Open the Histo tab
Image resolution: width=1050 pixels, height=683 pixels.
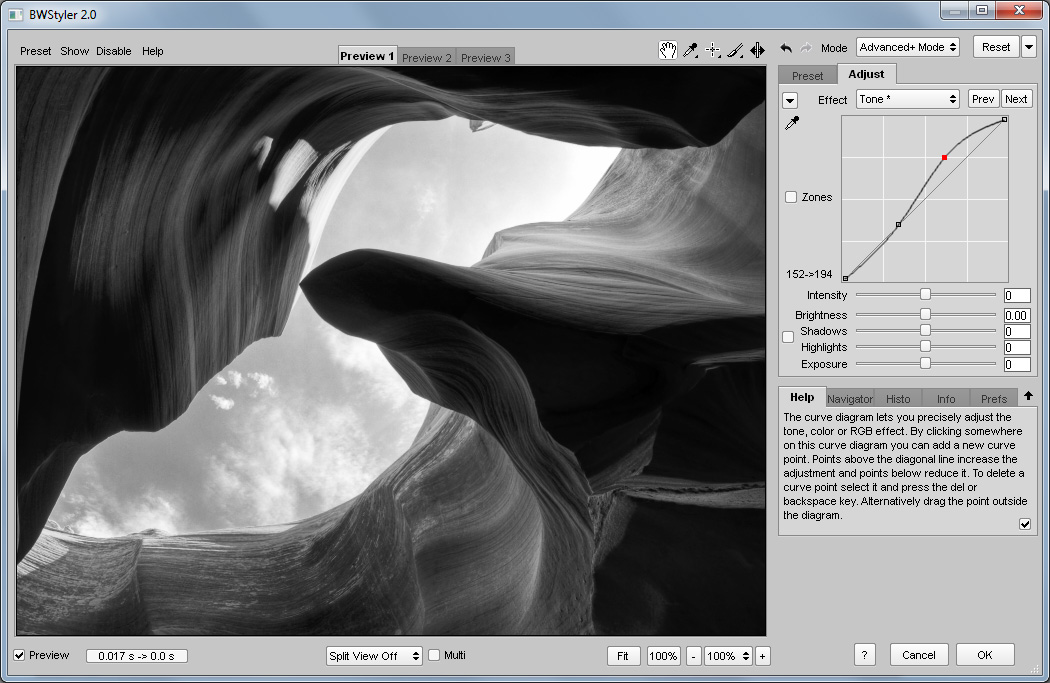898,398
